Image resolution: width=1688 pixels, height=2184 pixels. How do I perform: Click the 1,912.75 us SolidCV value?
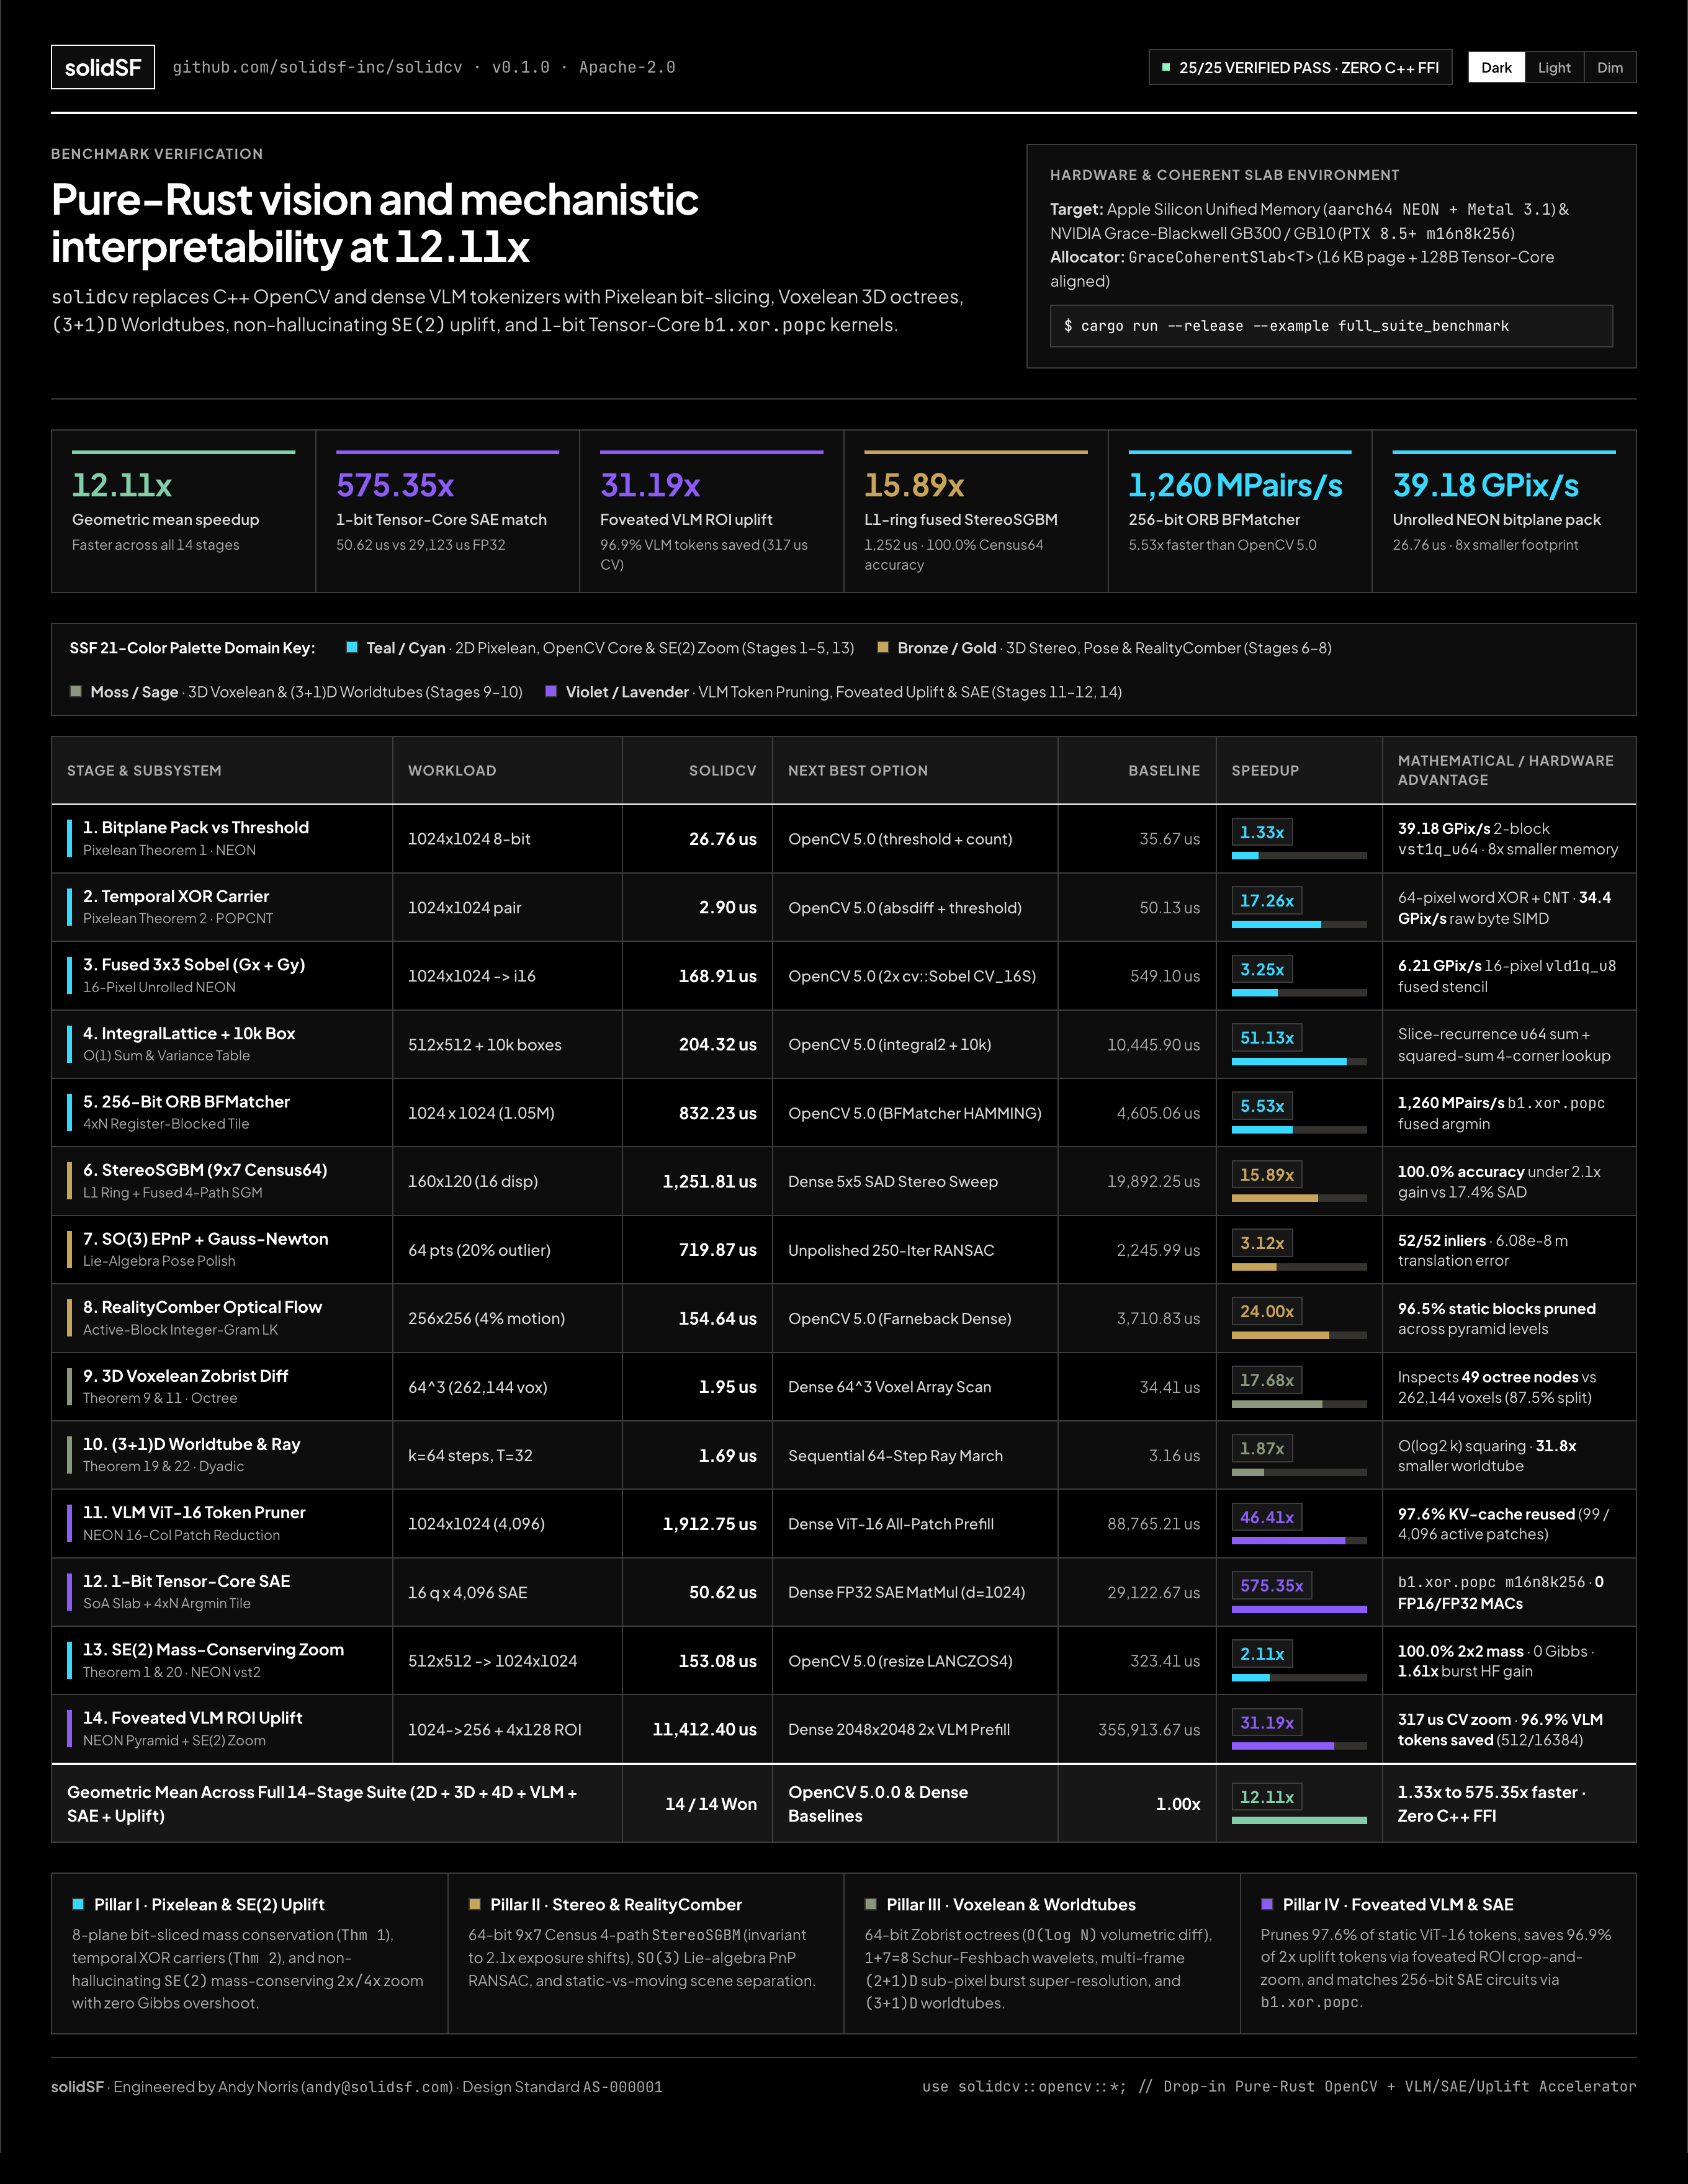[x=709, y=1523]
